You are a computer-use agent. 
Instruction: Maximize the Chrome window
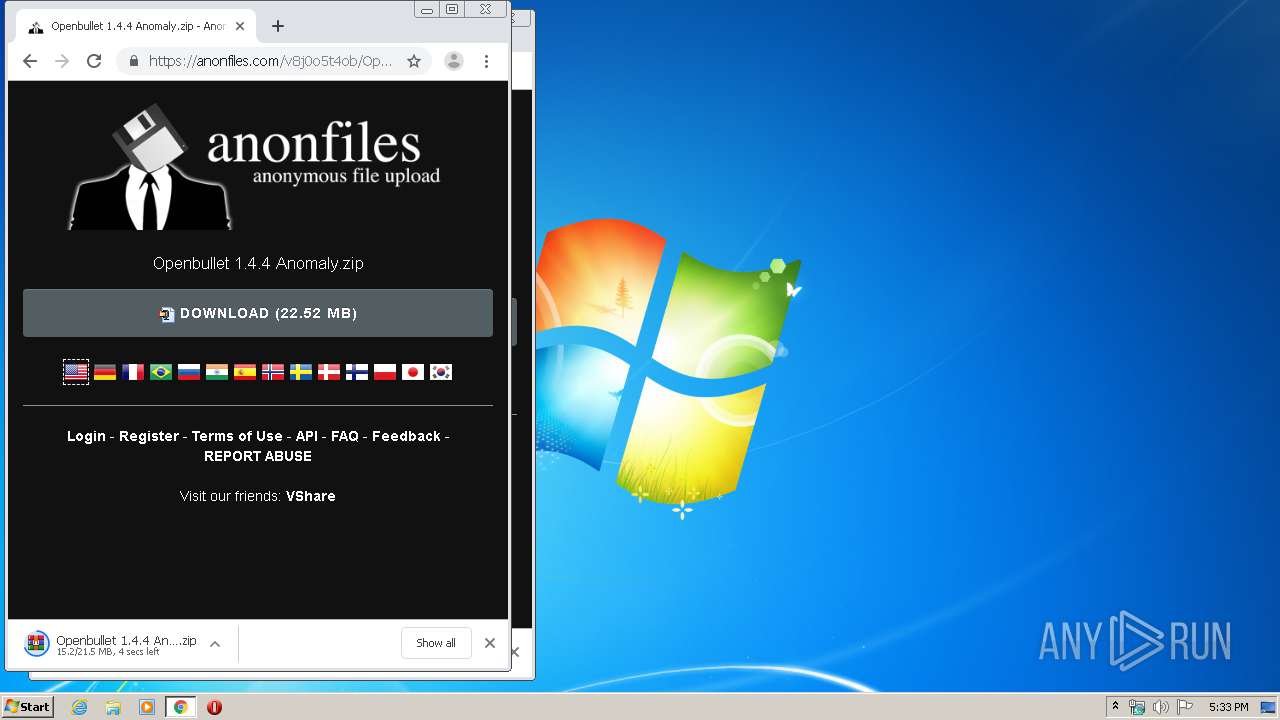coord(452,10)
